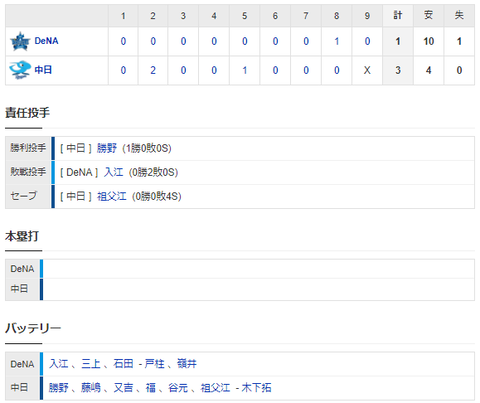Viewport: 480px width, 403px height.
Task: Open losing pitcher 入江 link in 責任投手
Action: point(113,172)
